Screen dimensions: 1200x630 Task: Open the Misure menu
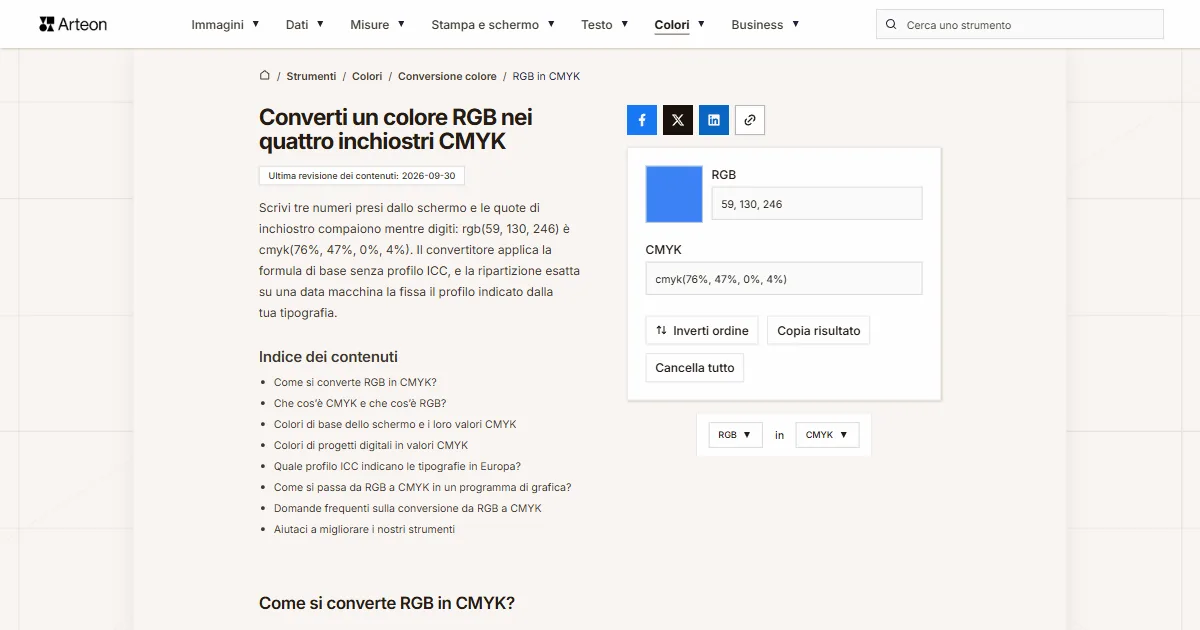370,24
